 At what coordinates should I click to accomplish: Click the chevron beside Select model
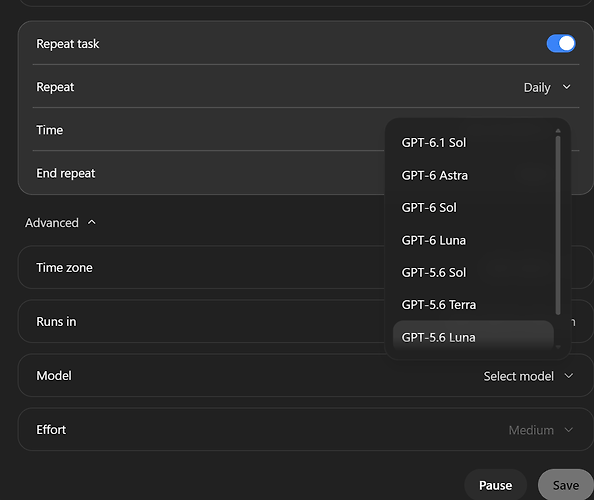coord(569,376)
